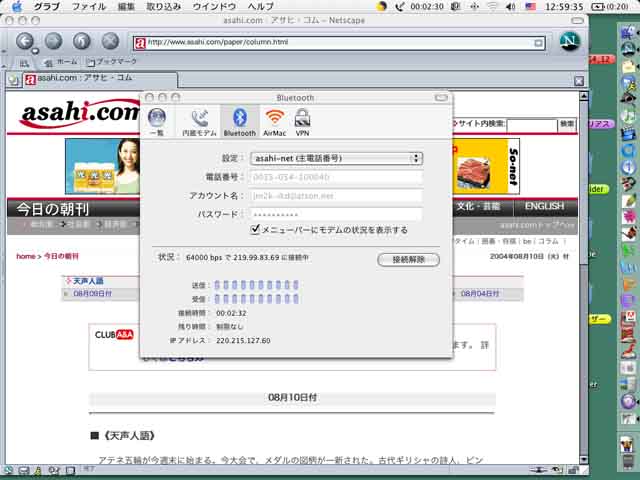
Task: Open the Apple menu
Action: coord(17,6)
